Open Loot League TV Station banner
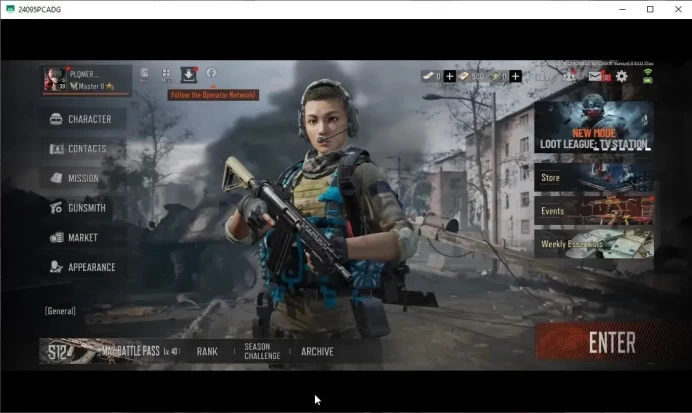The height and width of the screenshot is (413, 692). [x=594, y=127]
